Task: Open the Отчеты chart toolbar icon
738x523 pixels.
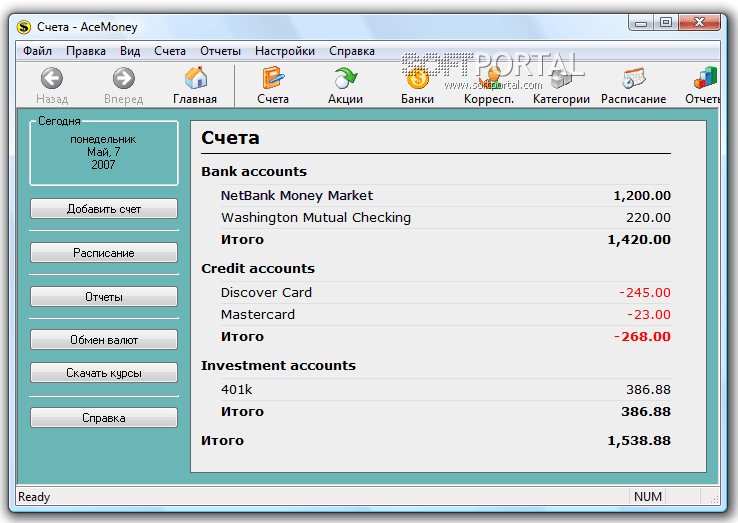Action: [x=705, y=78]
